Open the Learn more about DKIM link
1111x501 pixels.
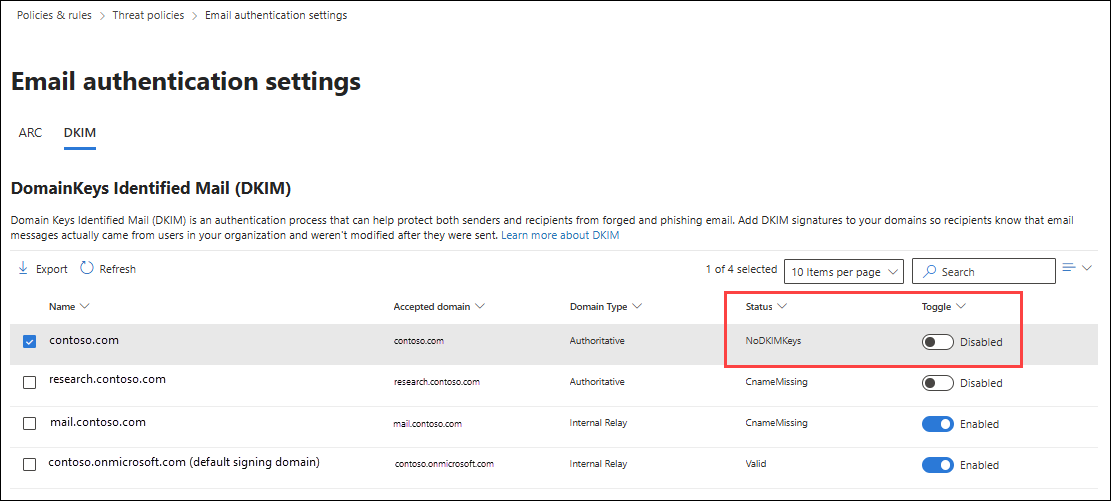(x=560, y=235)
